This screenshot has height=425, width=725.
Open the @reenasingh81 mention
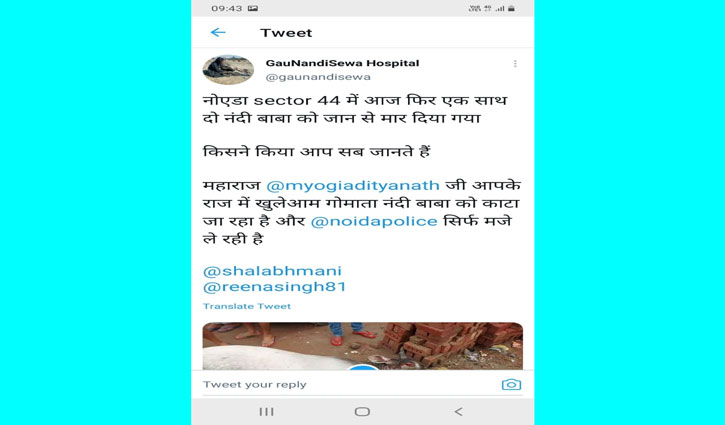275,287
